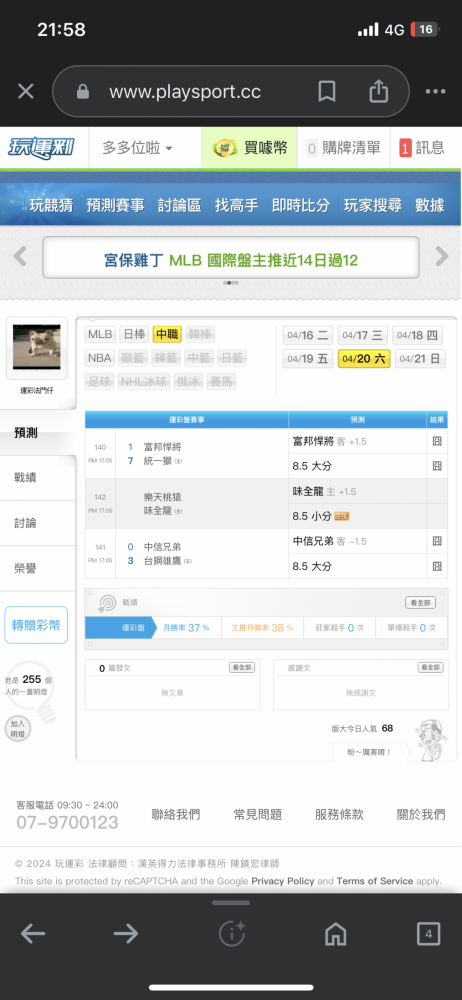Screen dimensions: 462x1000
Task: Tap the 戰績 target icon
Action: 107,603
